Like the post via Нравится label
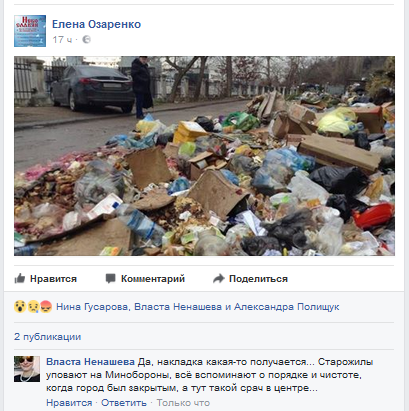 coord(53,279)
